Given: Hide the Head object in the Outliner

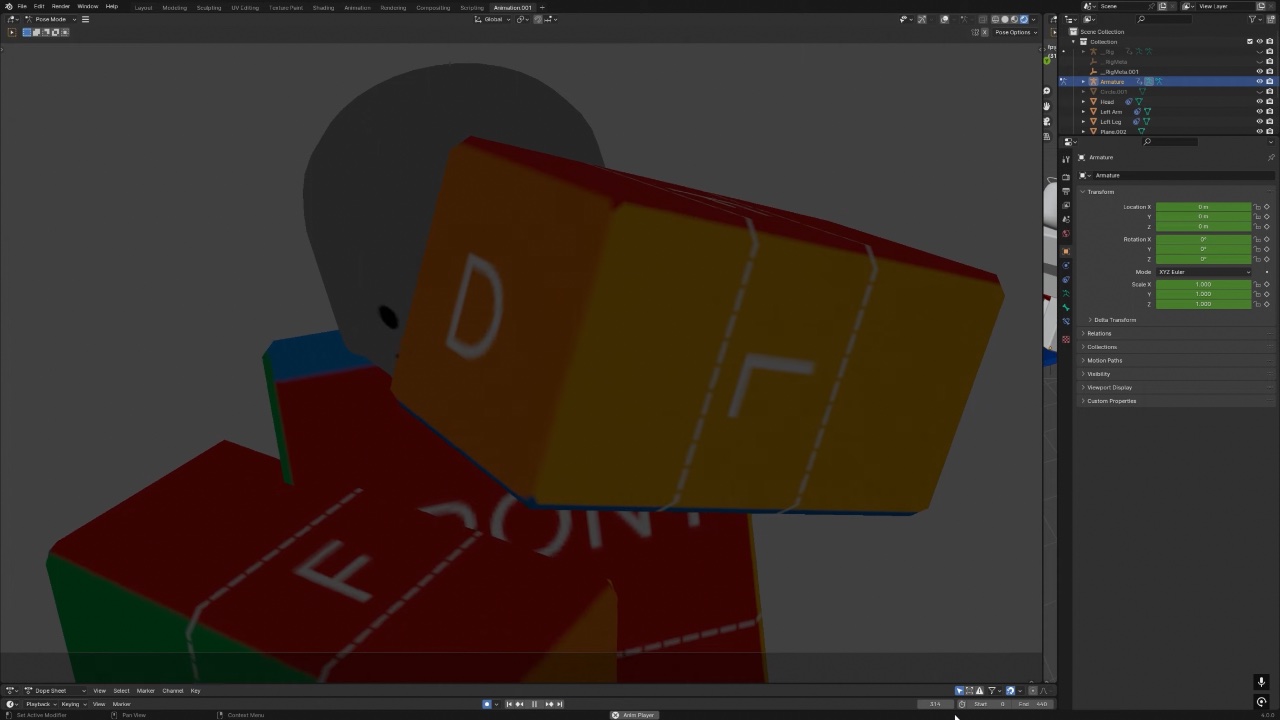Looking at the screenshot, I should click(x=1260, y=101).
